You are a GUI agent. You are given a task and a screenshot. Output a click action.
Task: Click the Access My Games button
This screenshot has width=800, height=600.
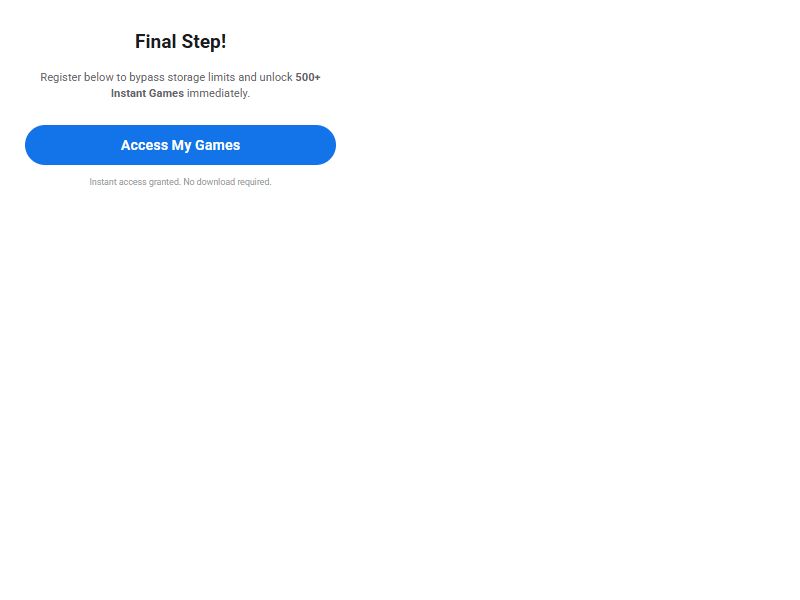180,145
